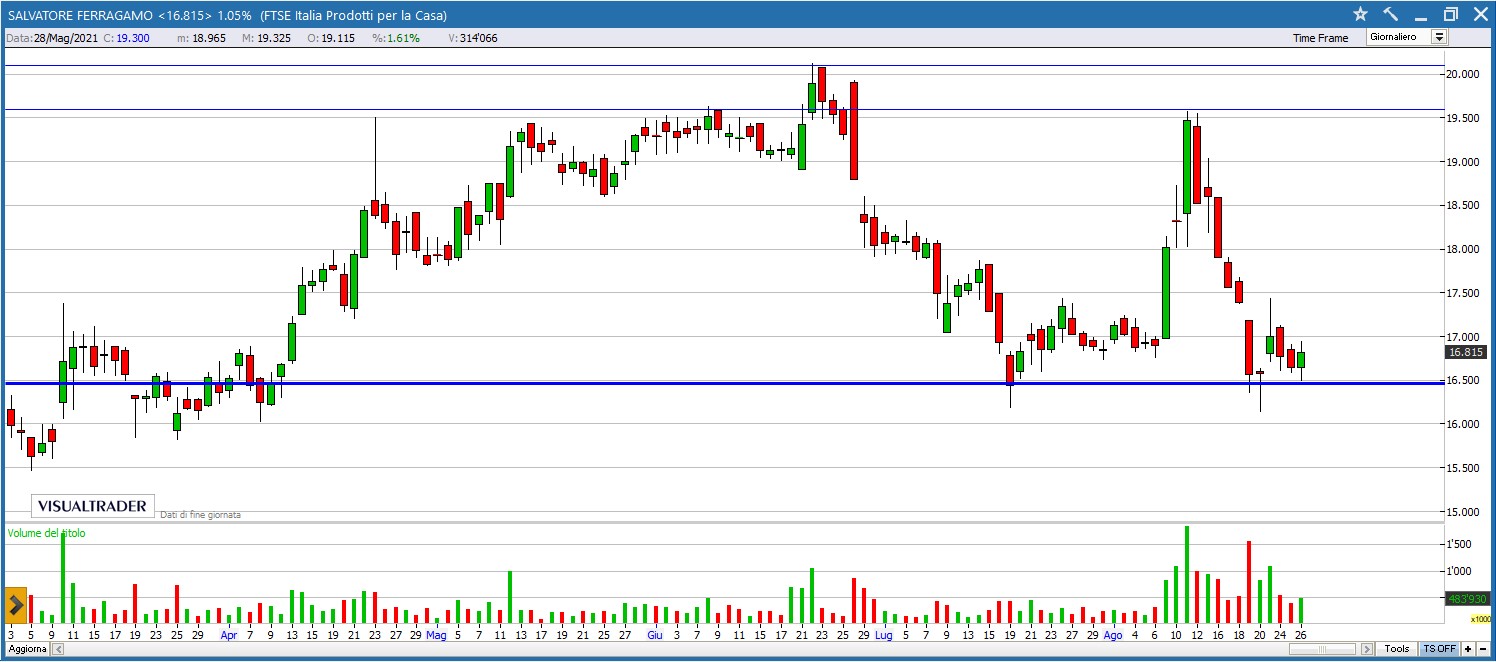Restore the chart window size
The width and height of the screenshot is (1496, 662).
coord(1451,14)
